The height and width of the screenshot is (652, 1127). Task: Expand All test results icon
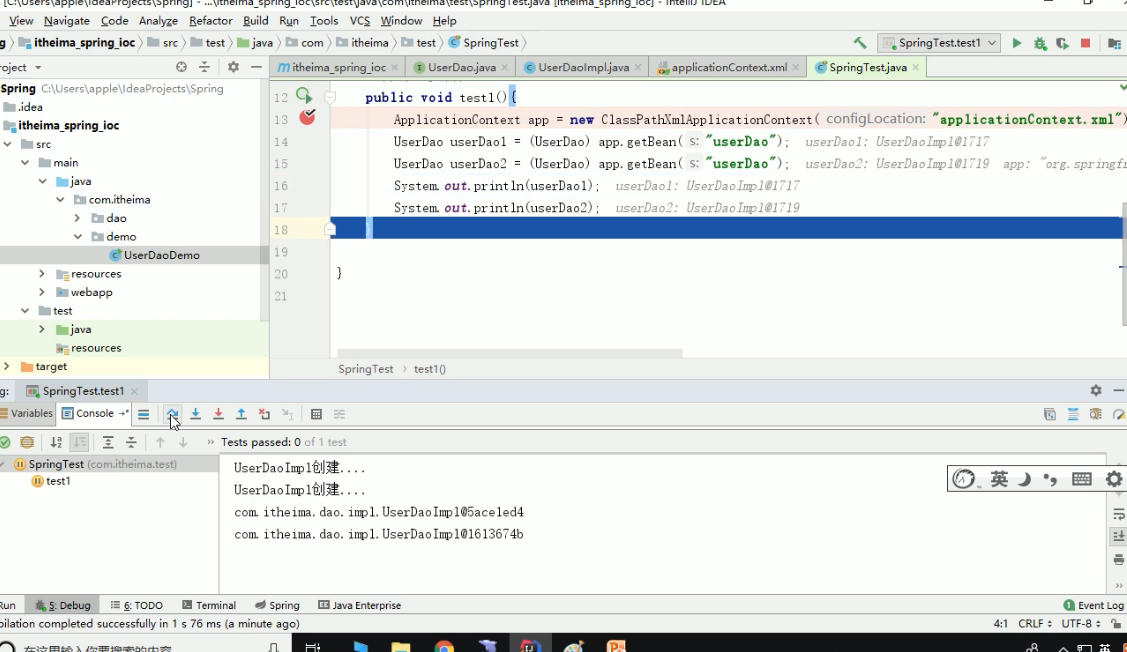(108, 442)
